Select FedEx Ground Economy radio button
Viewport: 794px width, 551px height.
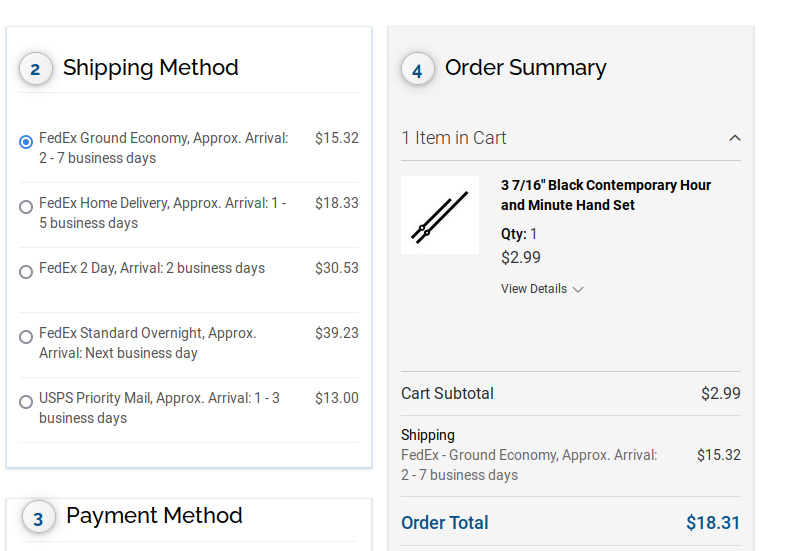[26, 142]
